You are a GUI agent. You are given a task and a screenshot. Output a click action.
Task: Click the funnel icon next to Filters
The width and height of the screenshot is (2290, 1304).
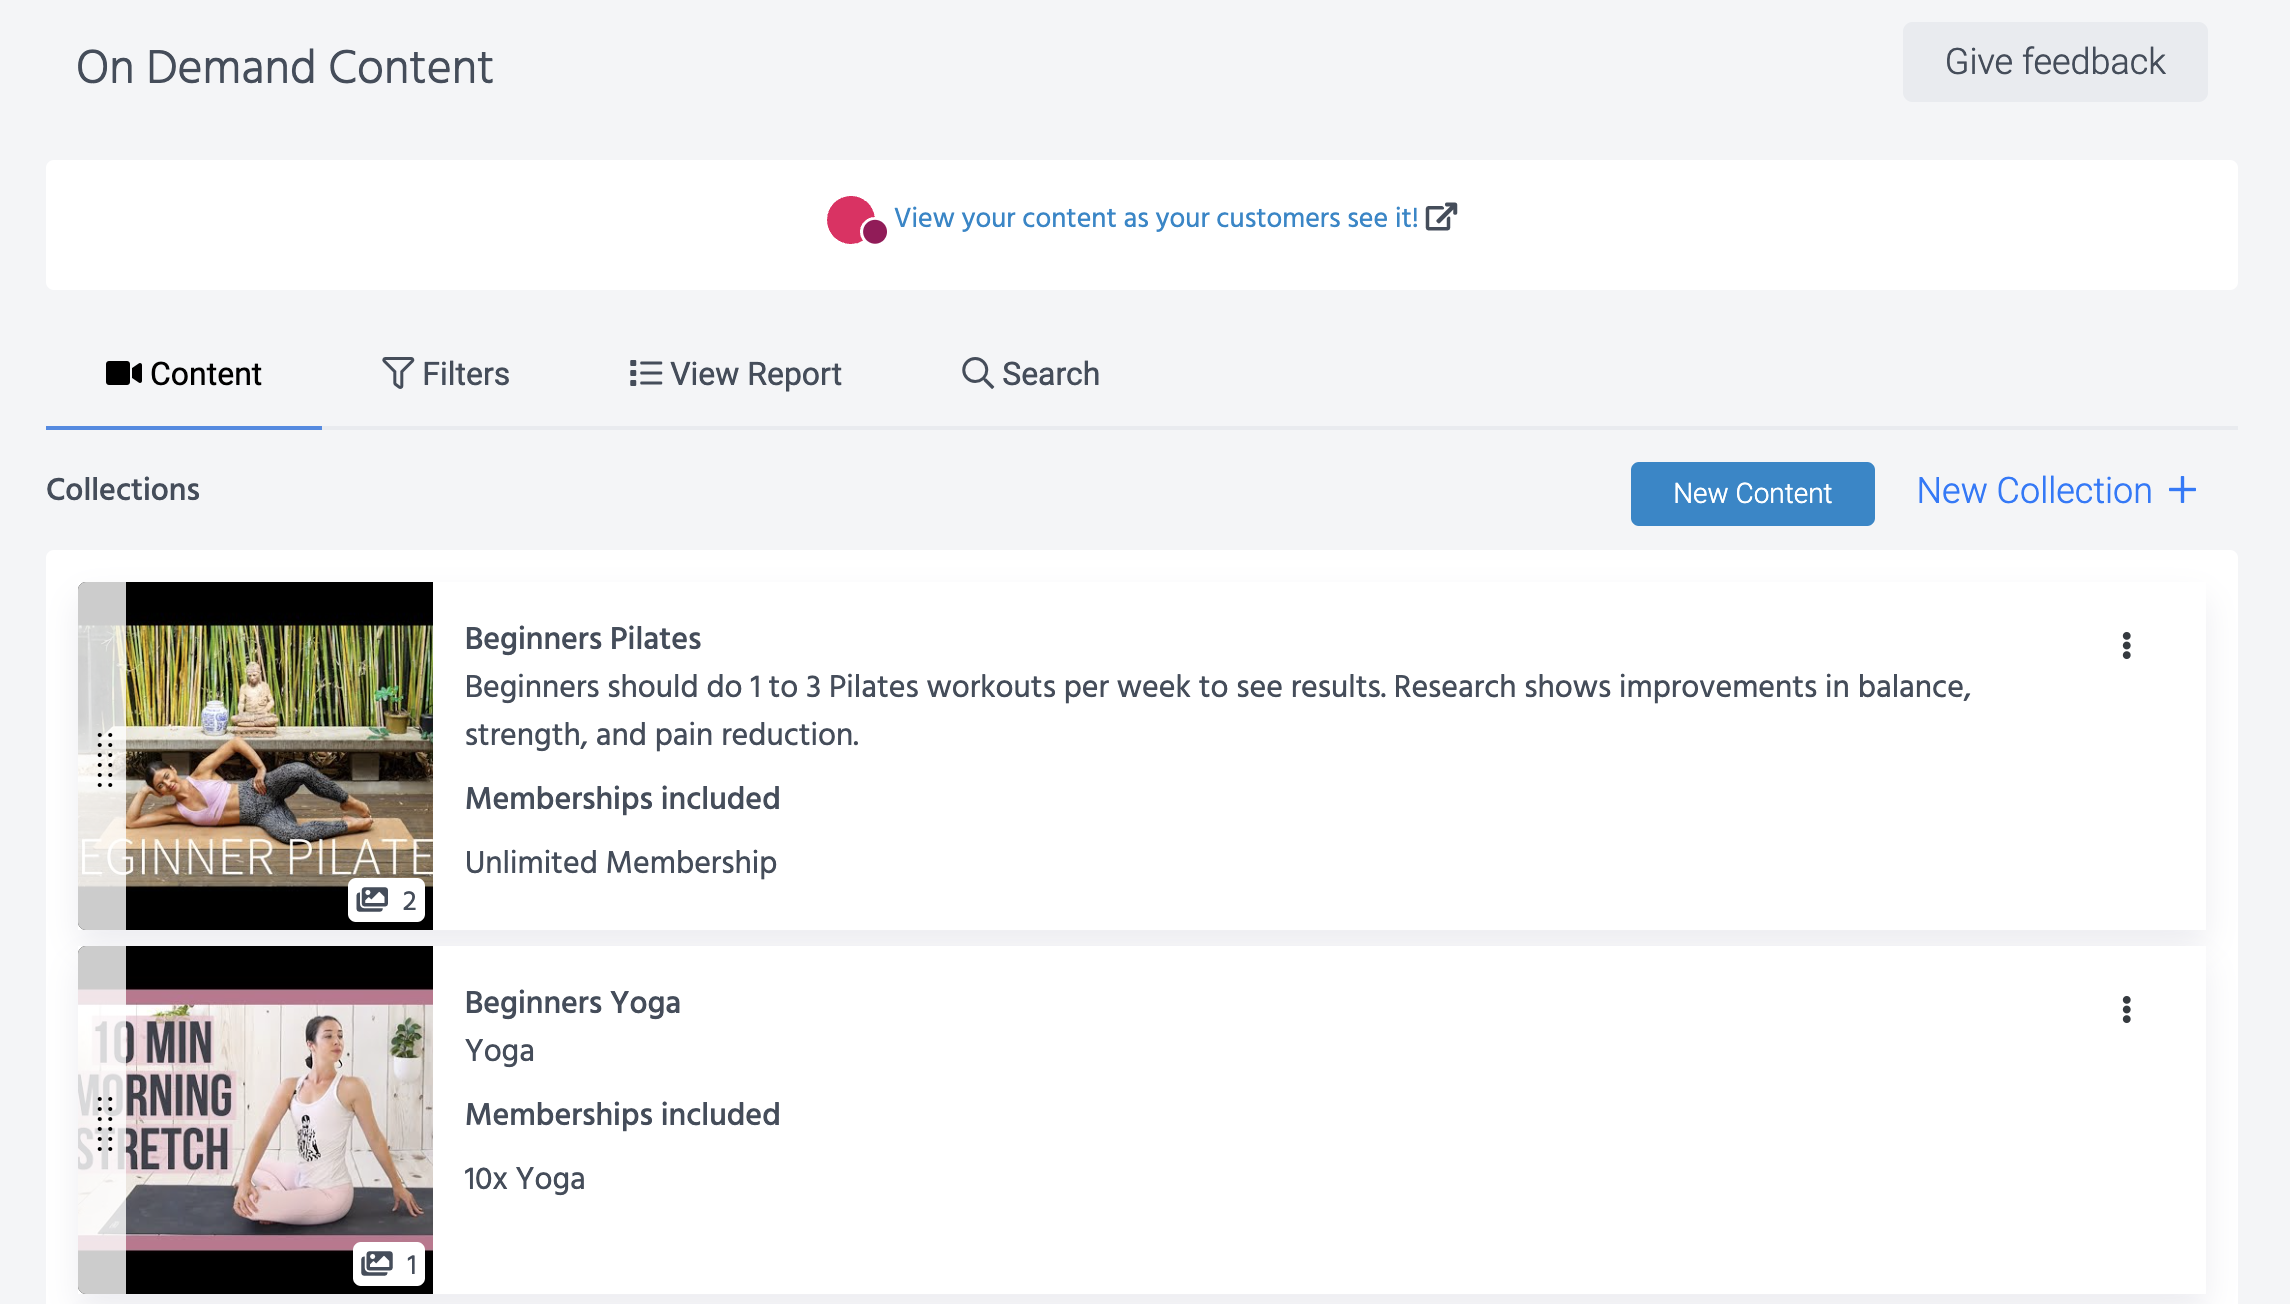point(396,373)
